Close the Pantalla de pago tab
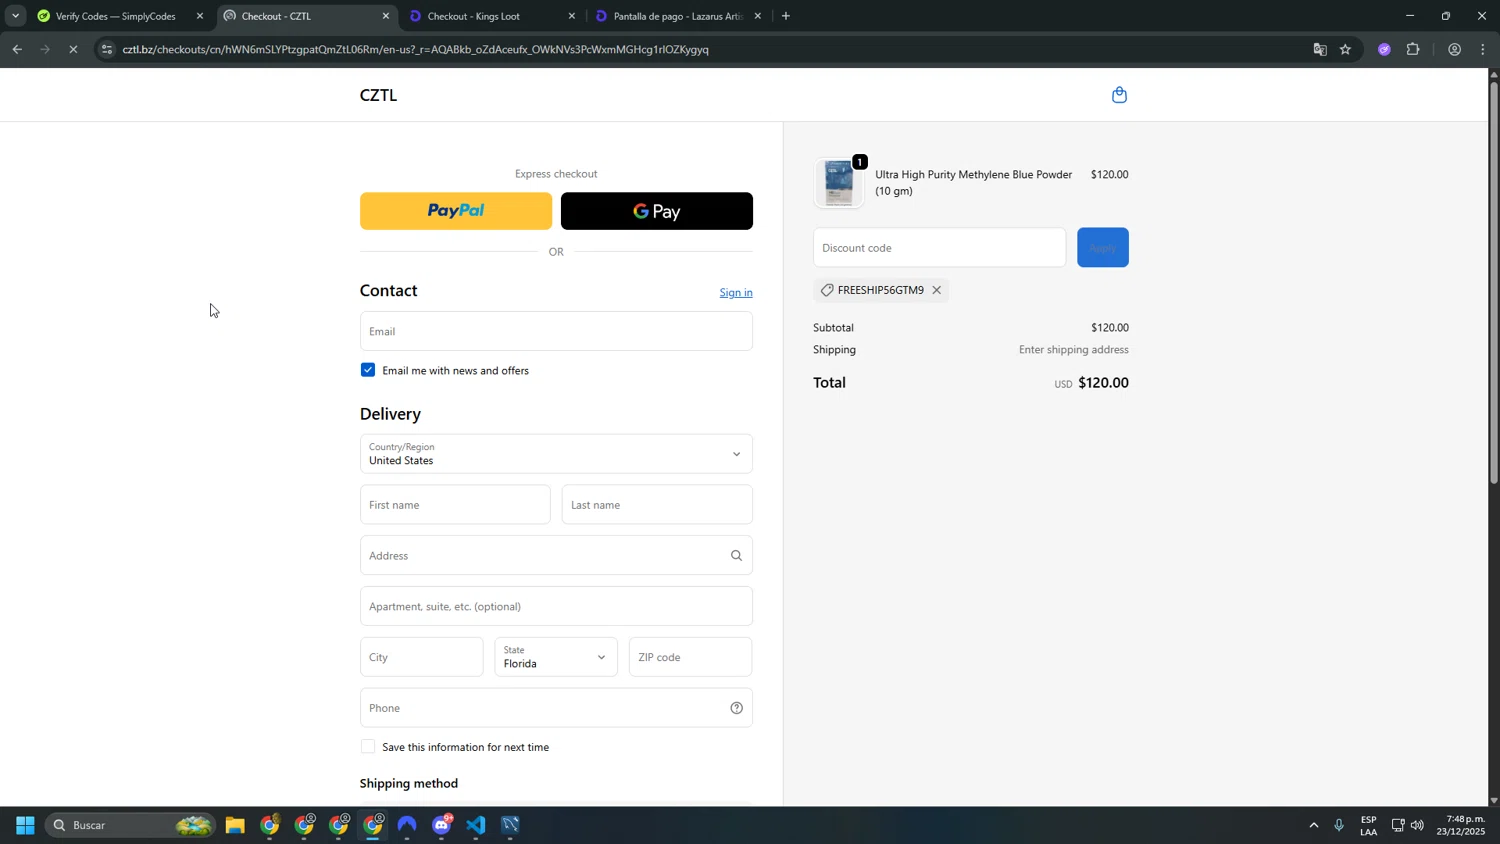1500x844 pixels. (x=758, y=16)
